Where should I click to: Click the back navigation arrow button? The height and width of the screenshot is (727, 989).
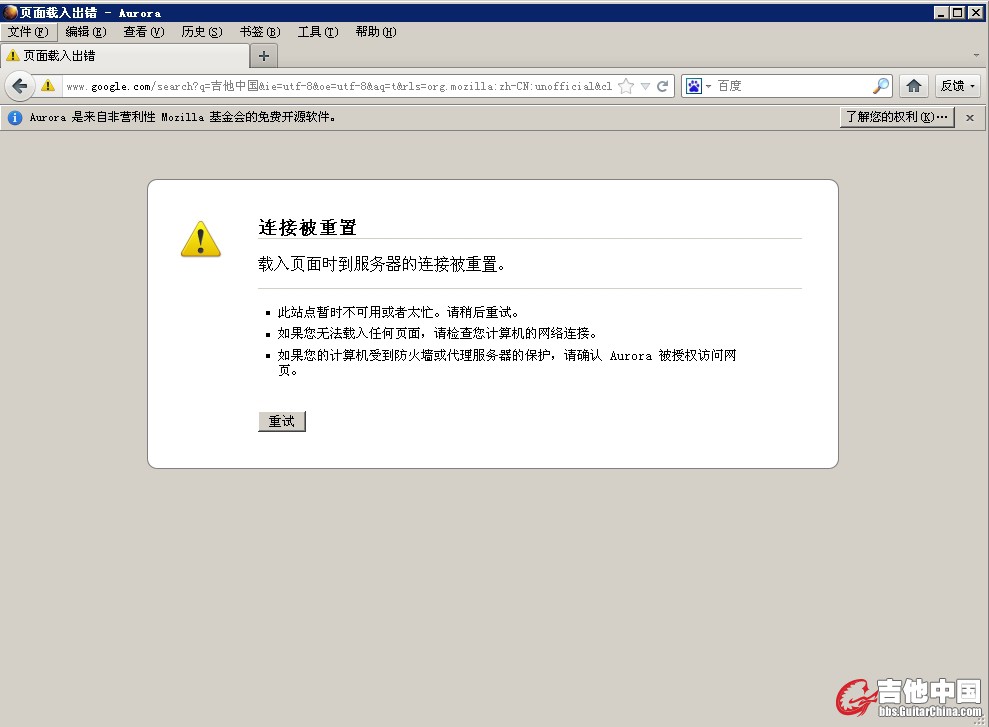click(x=19, y=86)
